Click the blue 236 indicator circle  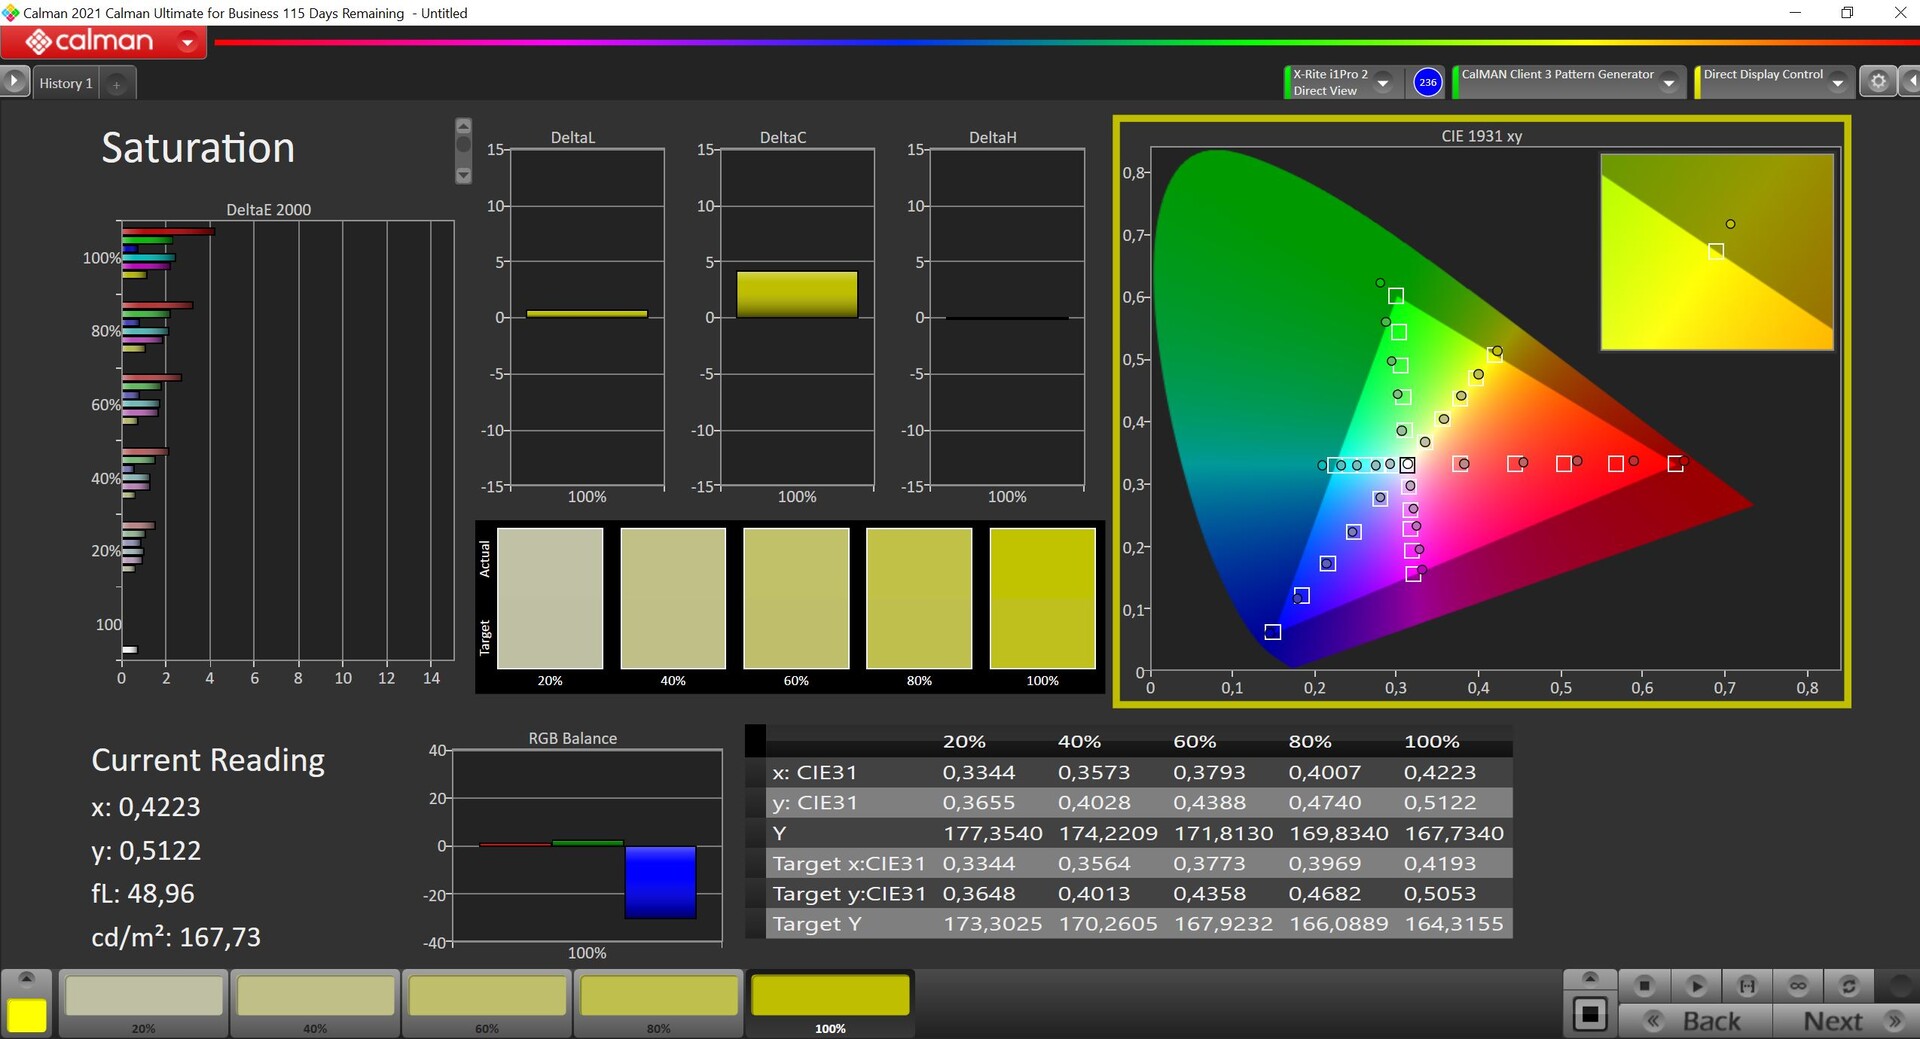(1427, 82)
